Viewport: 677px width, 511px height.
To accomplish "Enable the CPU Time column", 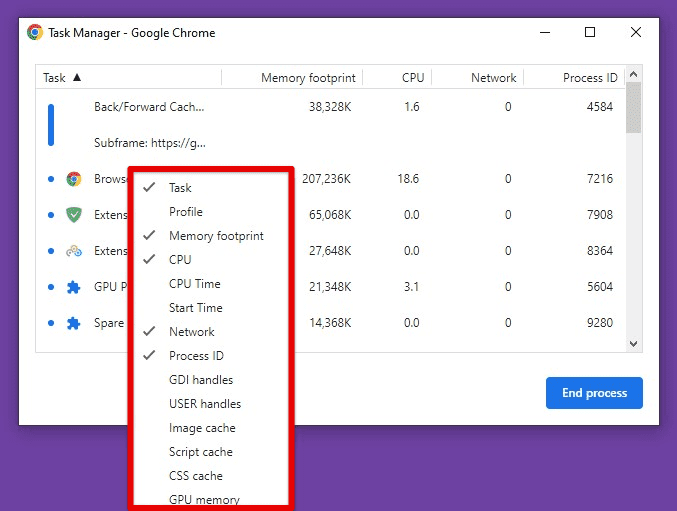I will point(211,284).
